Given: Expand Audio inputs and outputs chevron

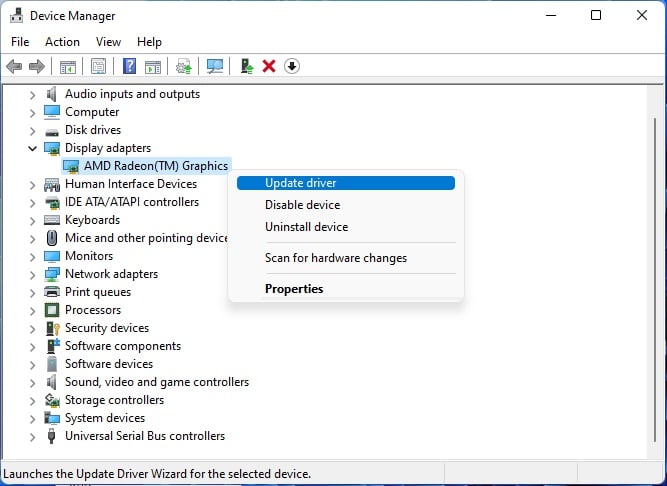Looking at the screenshot, I should (33, 94).
